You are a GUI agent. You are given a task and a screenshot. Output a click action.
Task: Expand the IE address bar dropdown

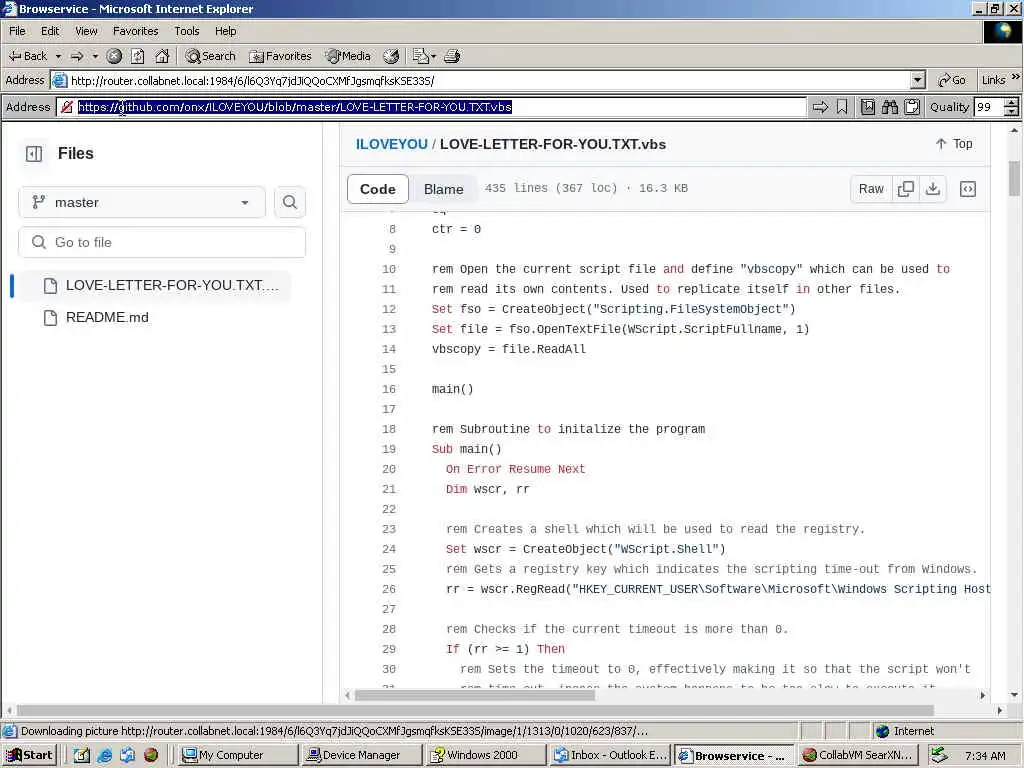click(918, 80)
